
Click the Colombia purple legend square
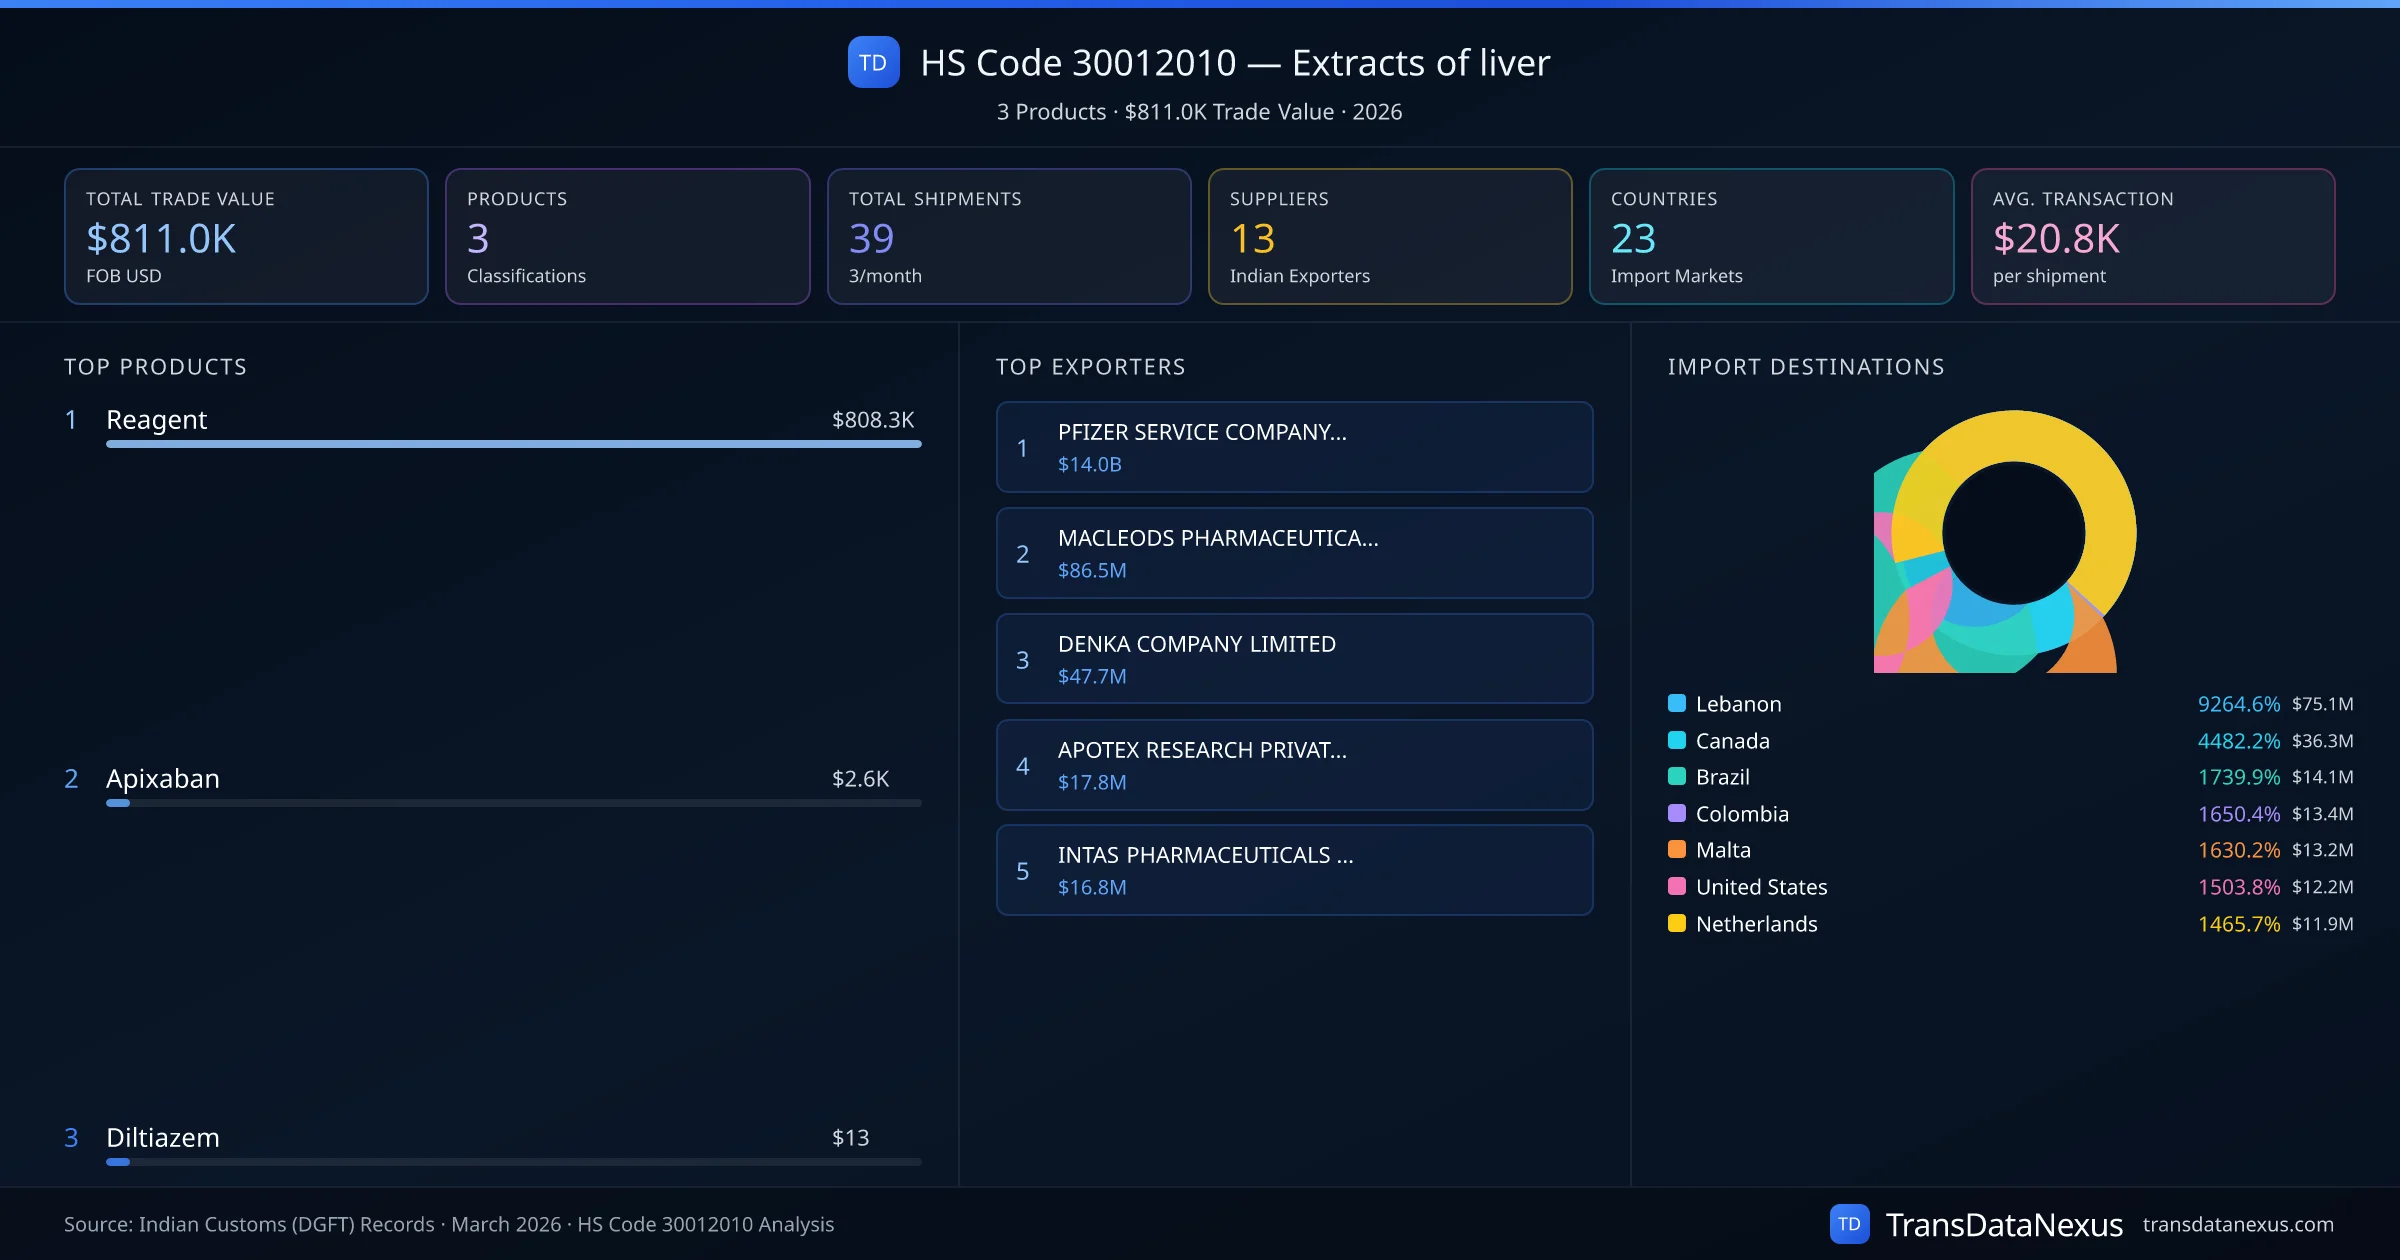coord(1677,814)
